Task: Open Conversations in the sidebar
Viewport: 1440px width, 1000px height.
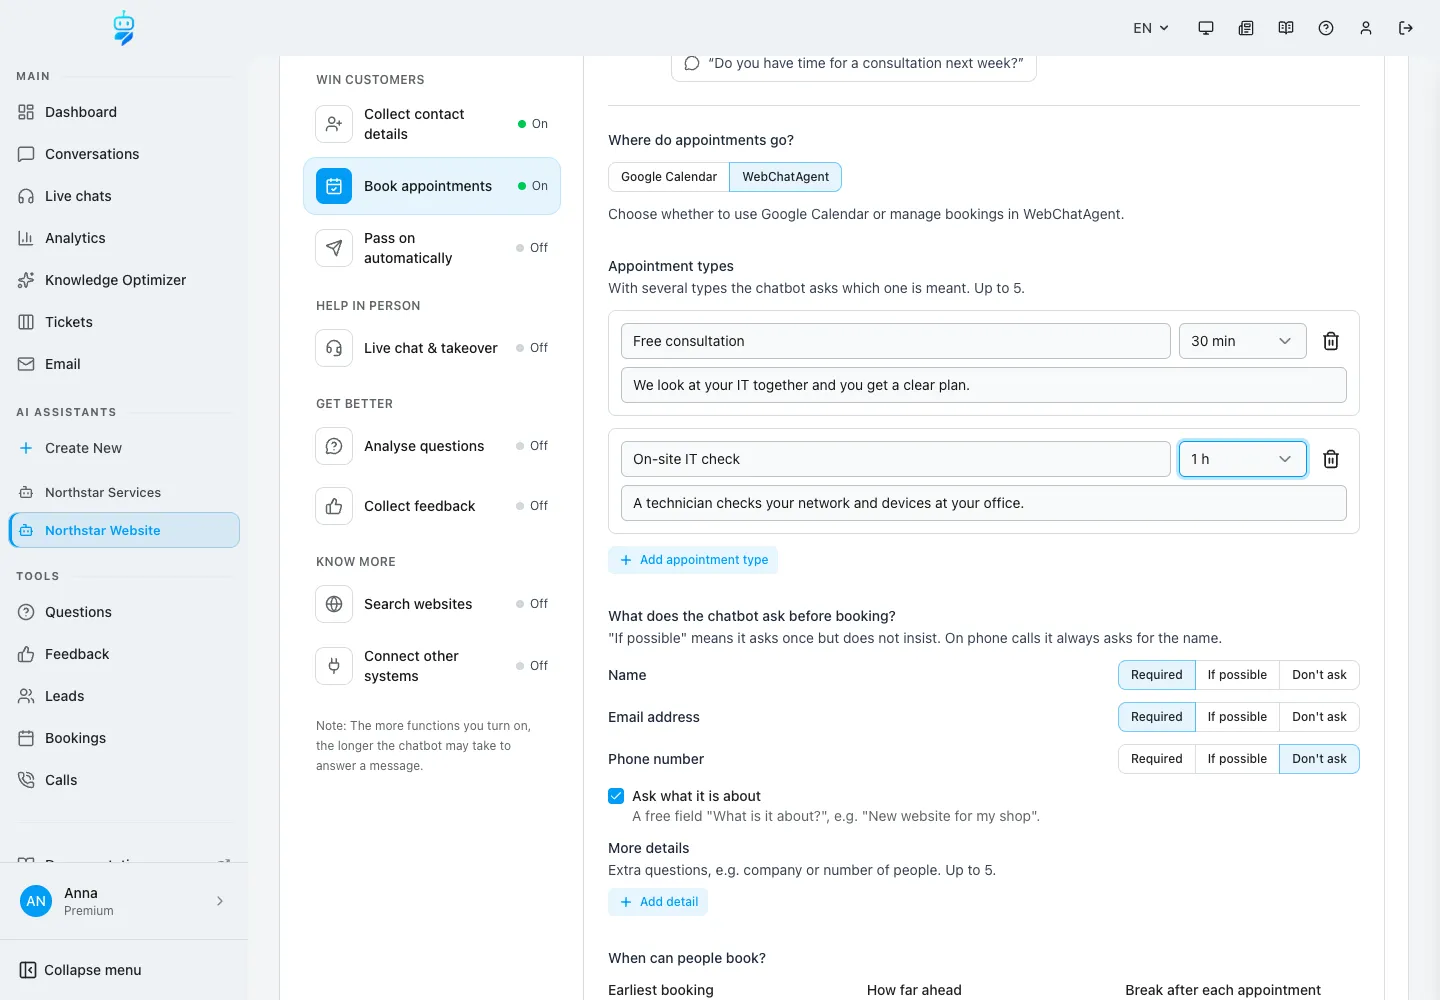Action: coord(124,154)
